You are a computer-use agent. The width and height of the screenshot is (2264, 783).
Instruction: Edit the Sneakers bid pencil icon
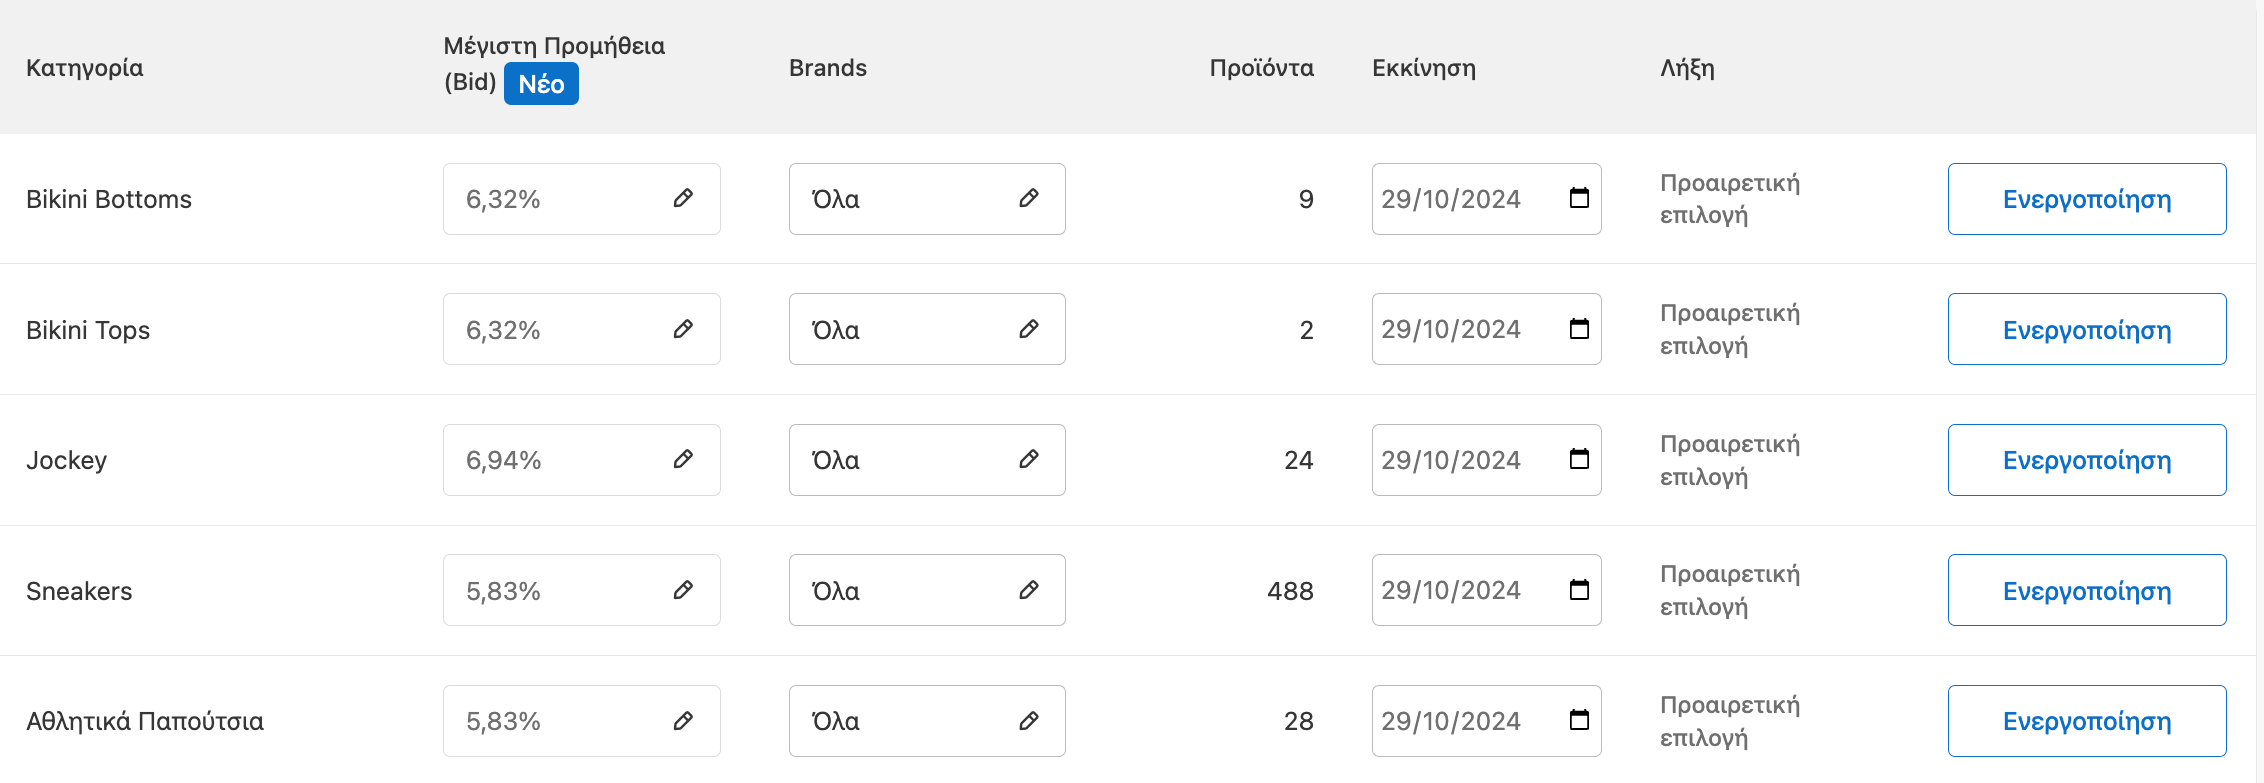(683, 590)
